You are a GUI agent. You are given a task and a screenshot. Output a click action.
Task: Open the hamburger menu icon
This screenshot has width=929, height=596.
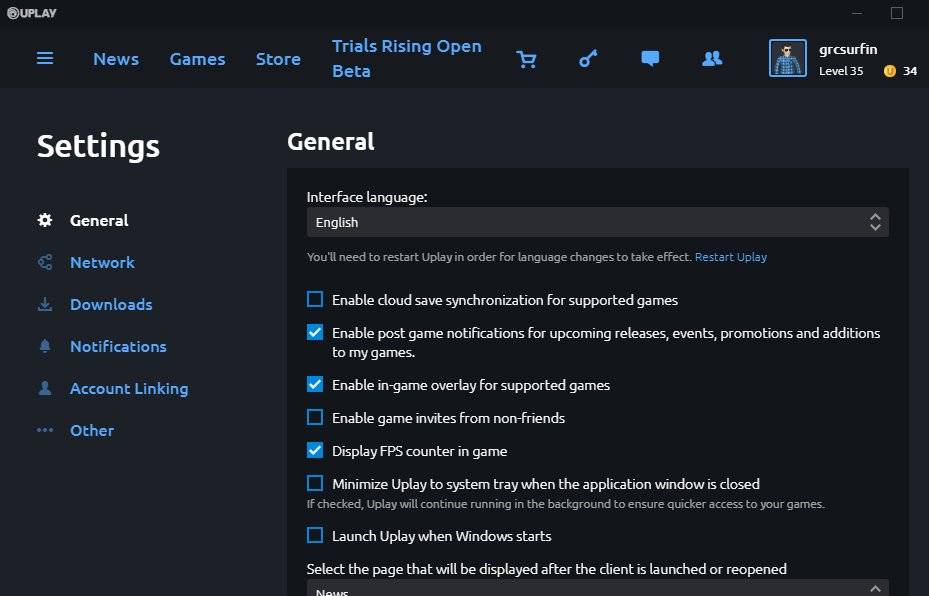(45, 59)
